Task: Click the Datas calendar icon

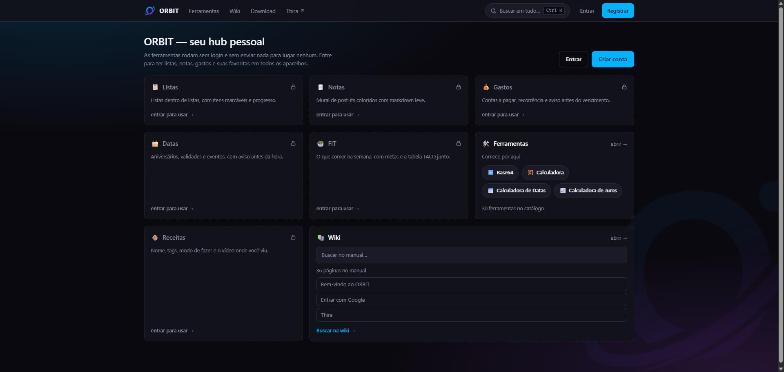Action: click(155, 144)
